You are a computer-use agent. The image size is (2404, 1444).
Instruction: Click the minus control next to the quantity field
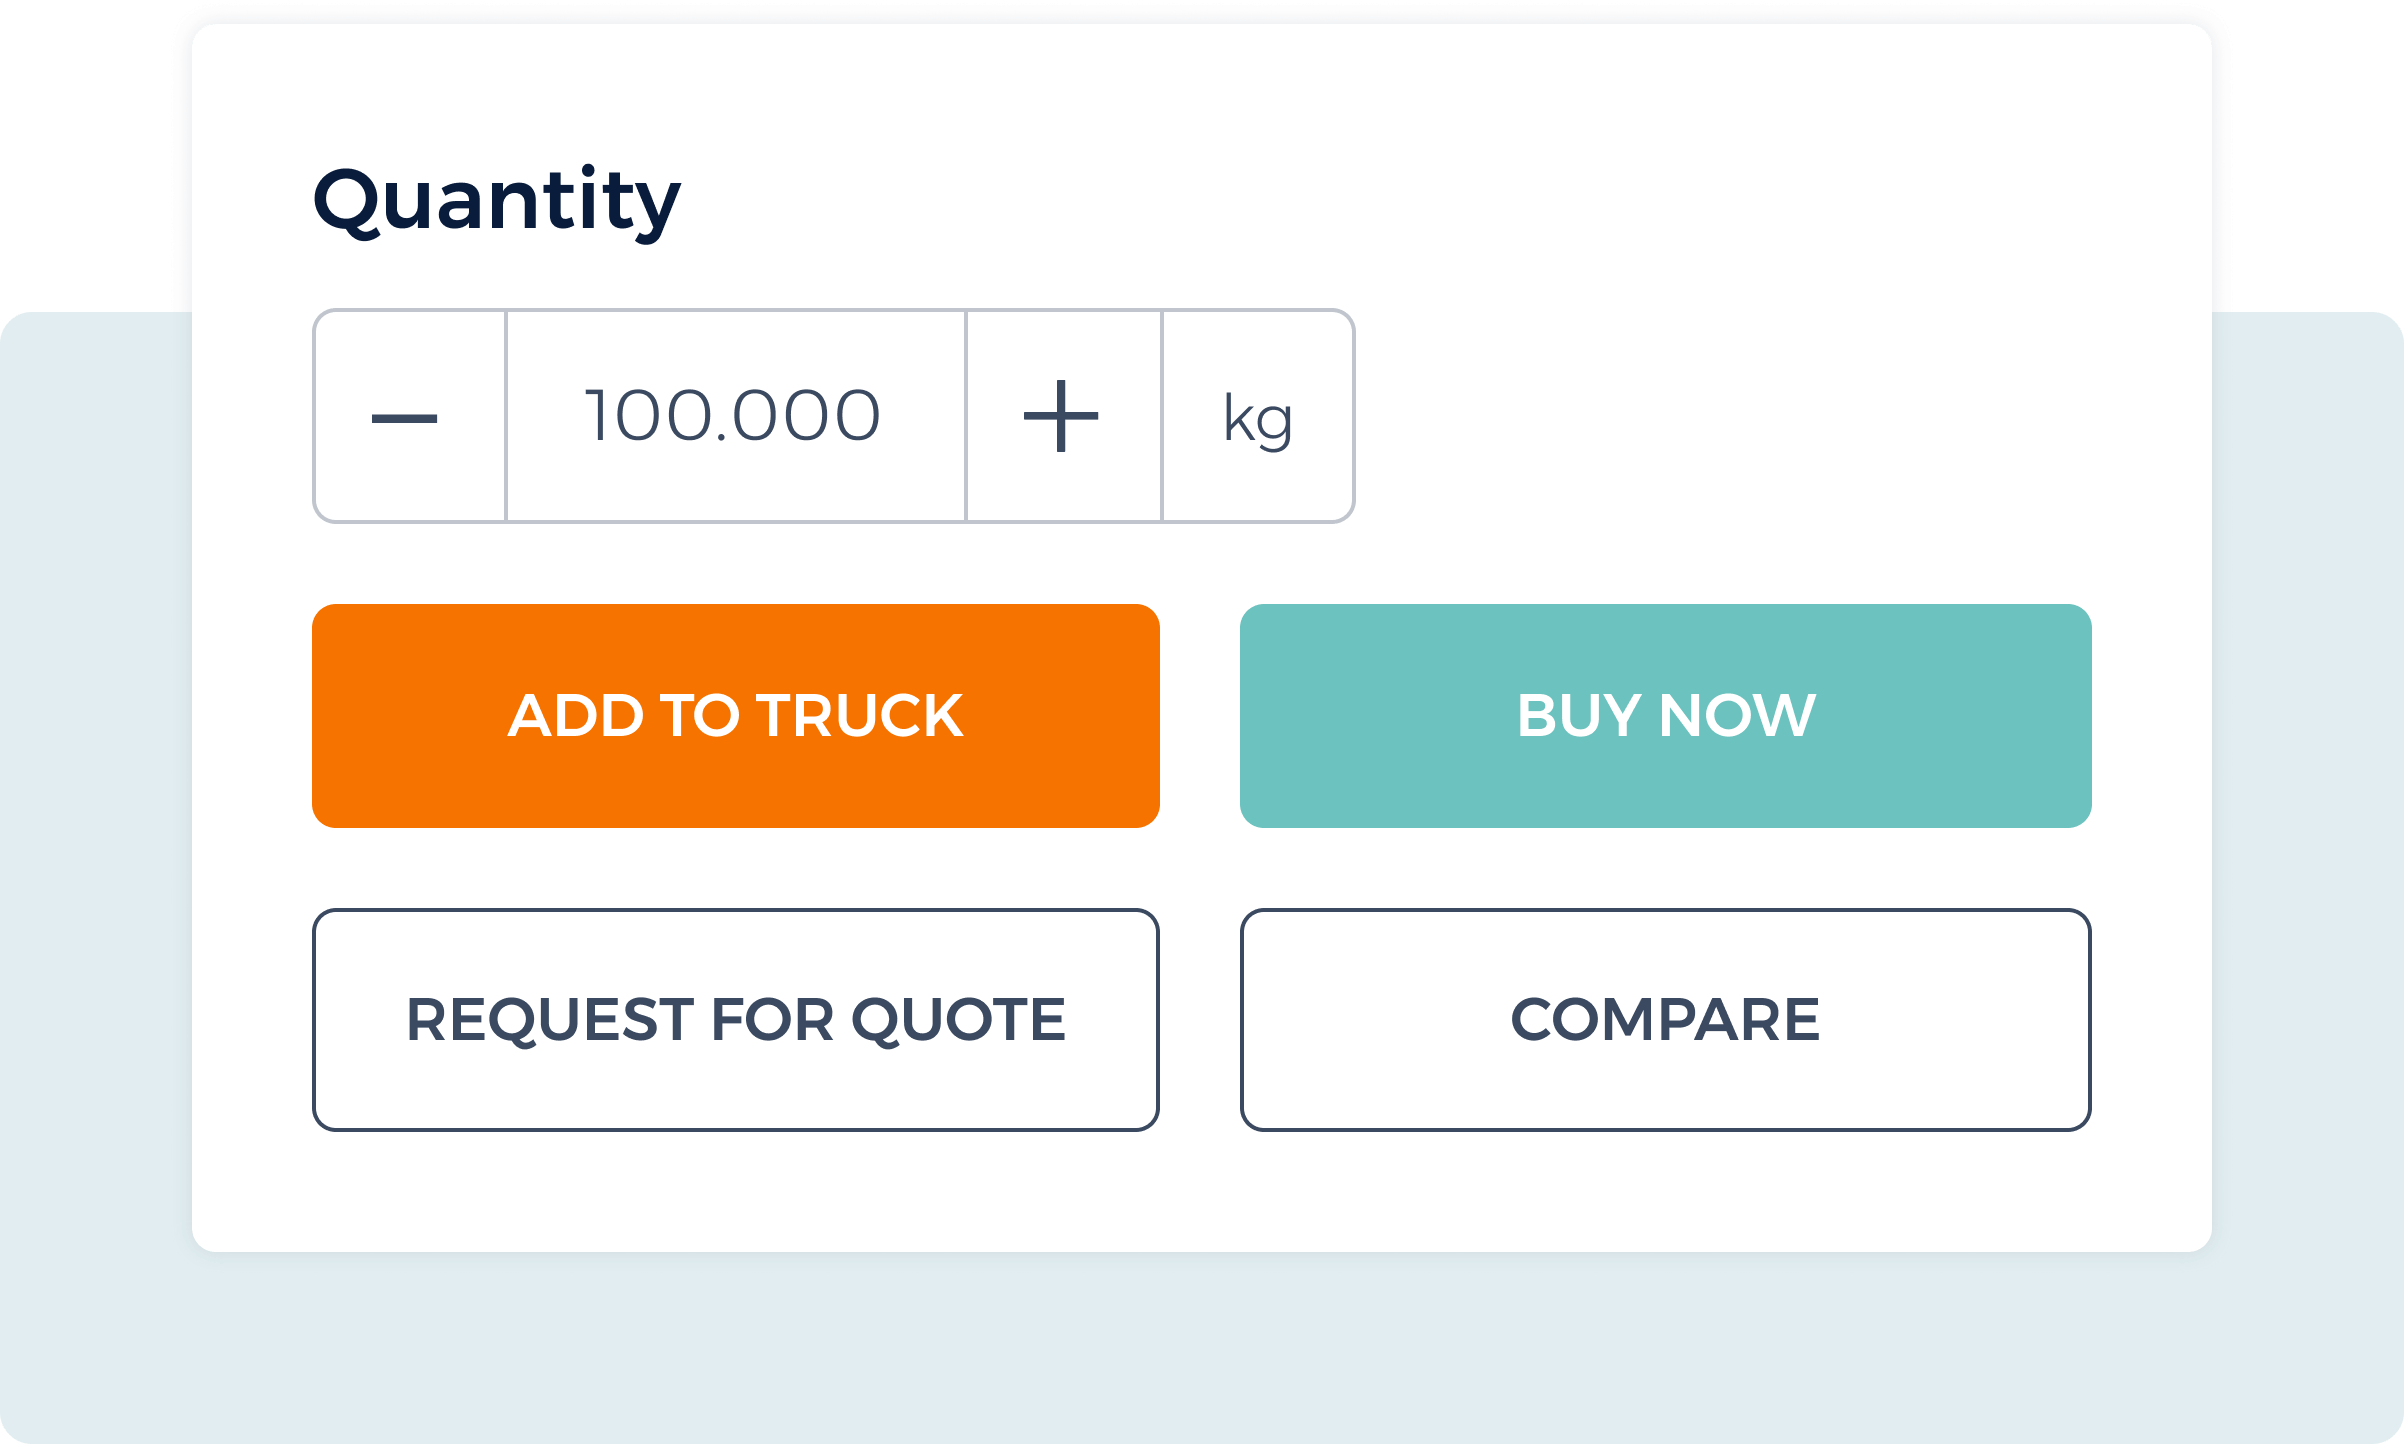(410, 415)
